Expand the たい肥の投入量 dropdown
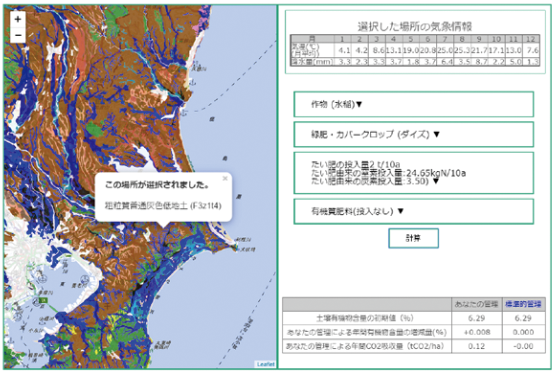 [413, 173]
